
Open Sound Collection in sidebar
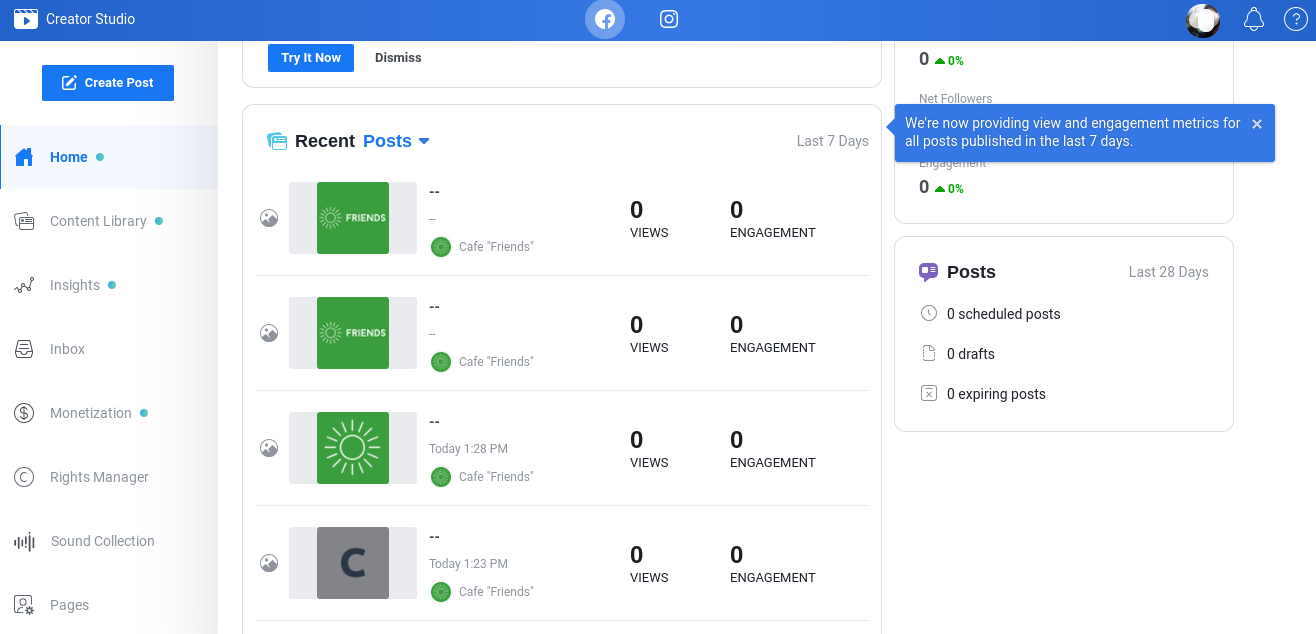102,541
